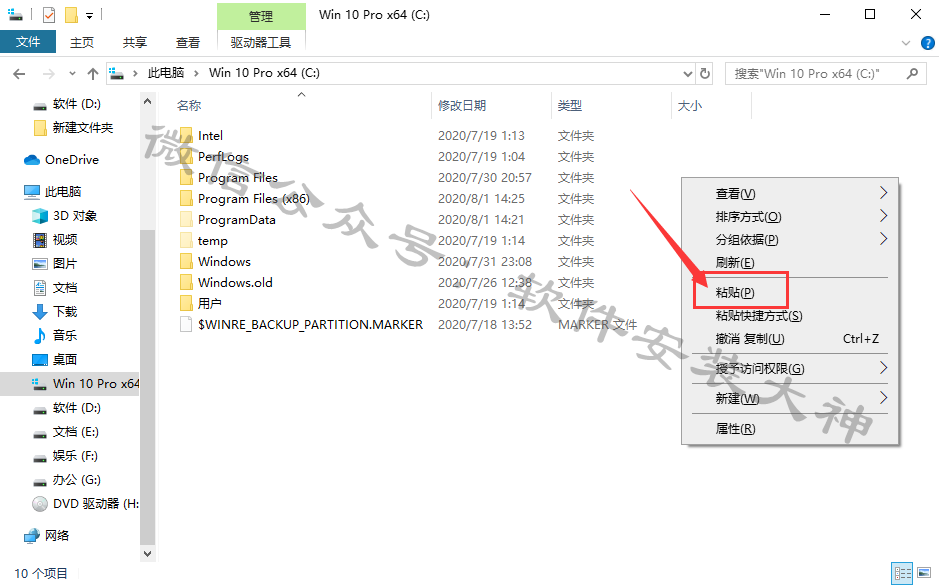Sort by the 类型 column header

(x=570, y=105)
